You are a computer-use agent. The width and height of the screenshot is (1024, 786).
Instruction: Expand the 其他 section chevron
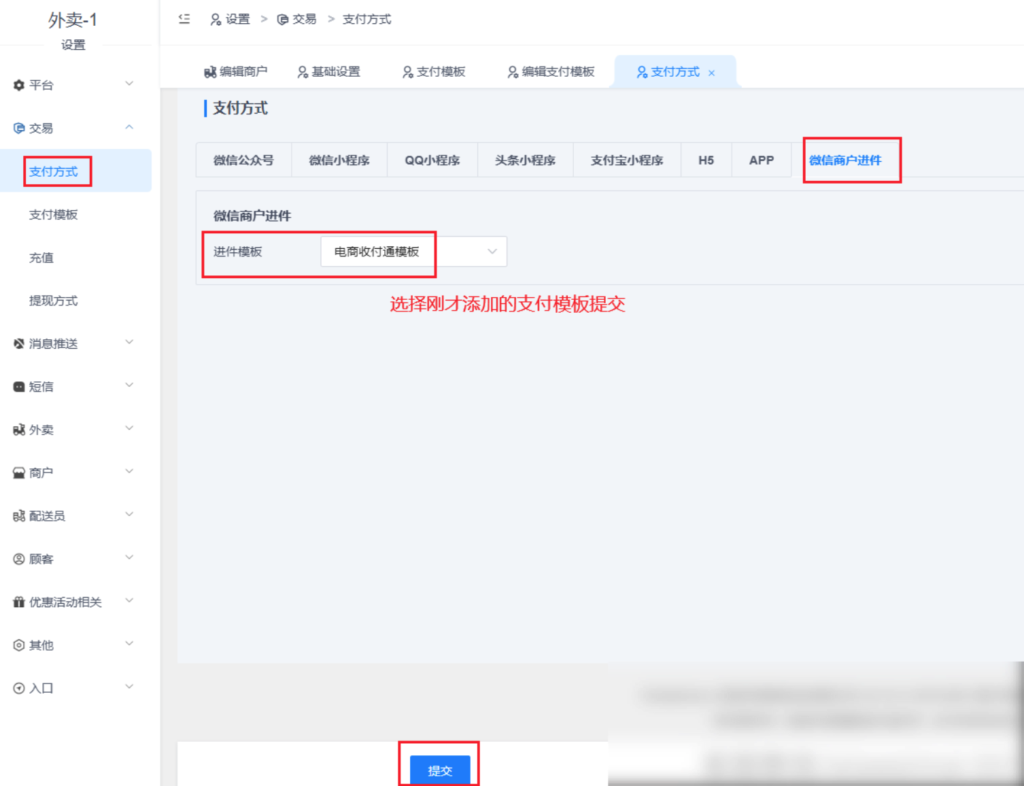point(128,645)
